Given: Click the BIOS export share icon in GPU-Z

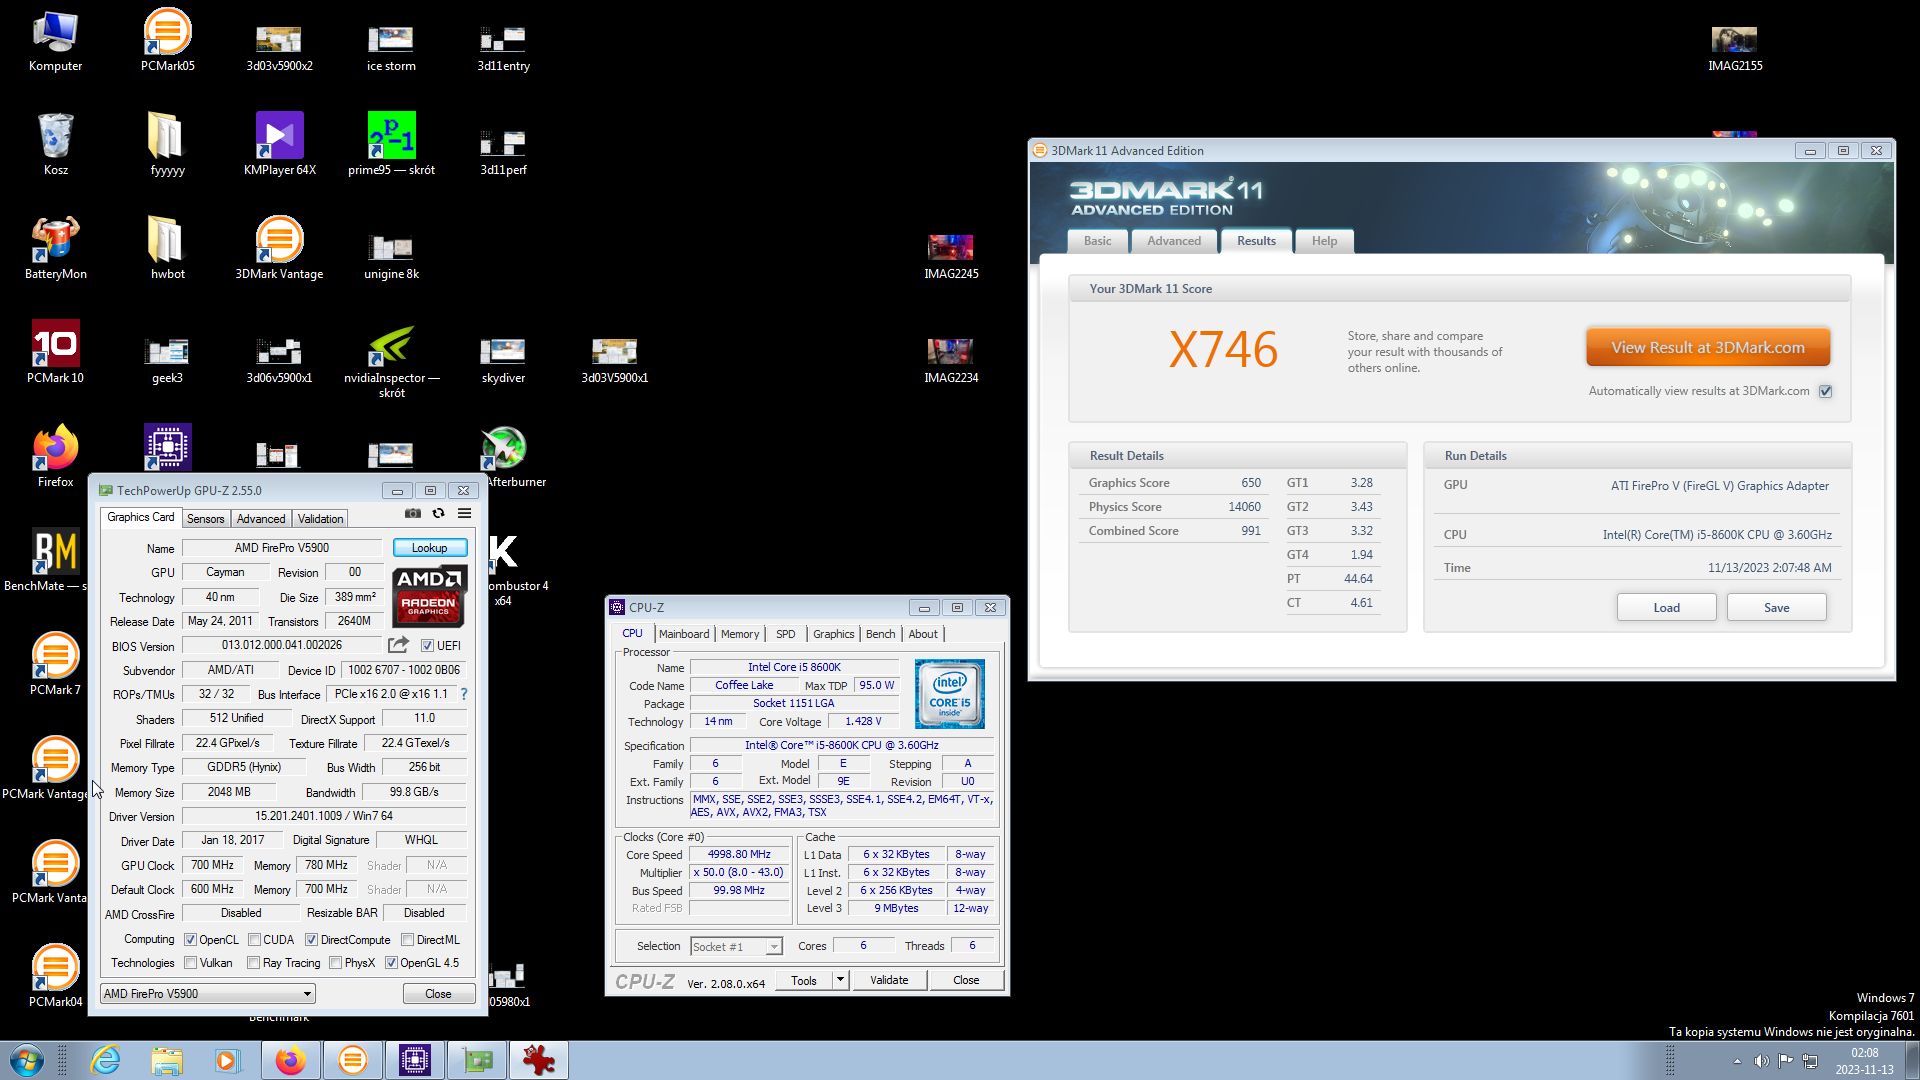Looking at the screenshot, I should 398,645.
